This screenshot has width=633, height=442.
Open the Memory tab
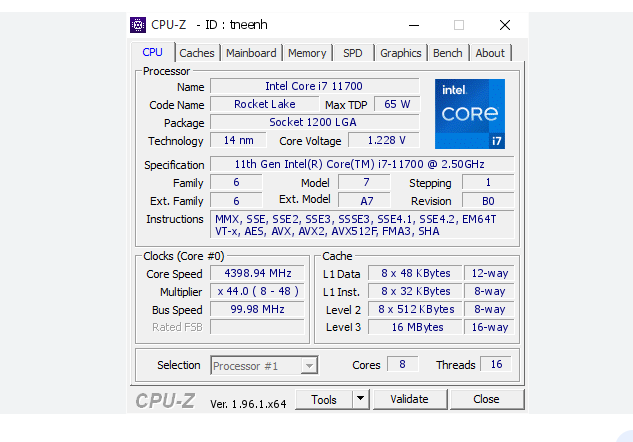click(x=307, y=53)
